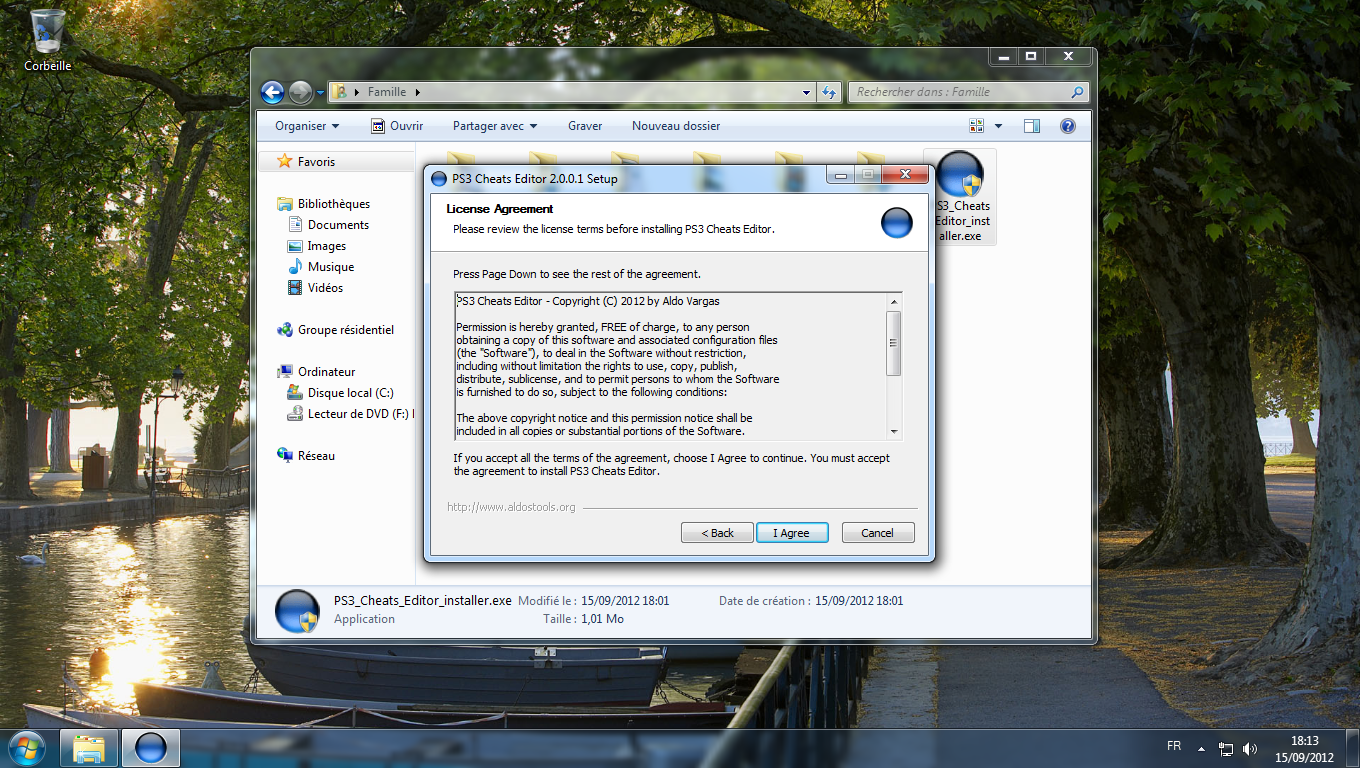Viewport: 1360px width, 768px height.
Task: Go forward in the Explorer window
Action: [x=300, y=92]
